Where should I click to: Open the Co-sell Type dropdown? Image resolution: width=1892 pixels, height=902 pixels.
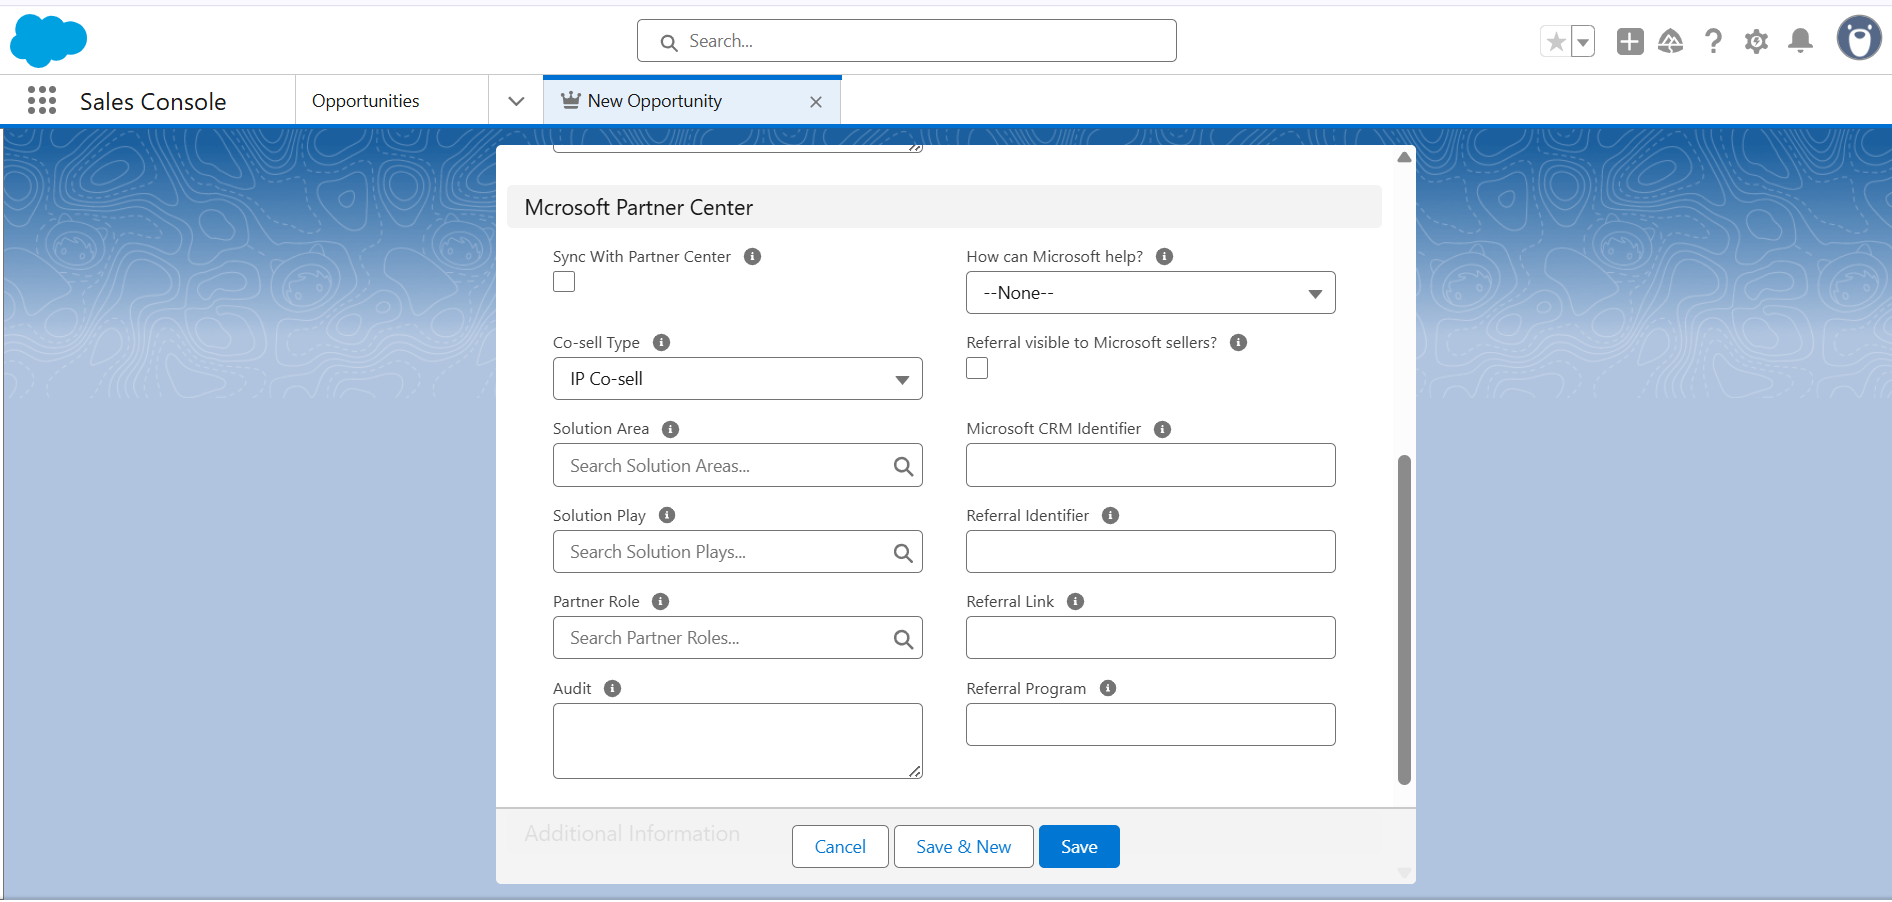point(737,379)
